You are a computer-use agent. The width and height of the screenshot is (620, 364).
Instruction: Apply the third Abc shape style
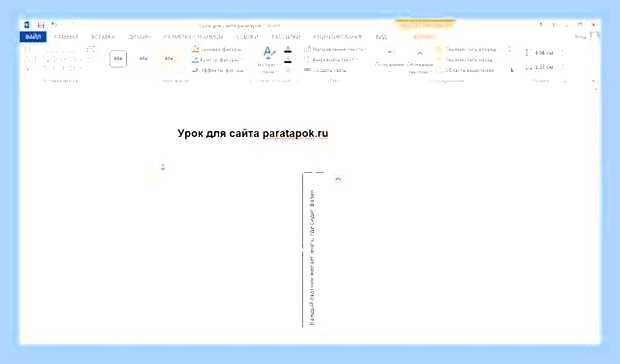tap(169, 58)
